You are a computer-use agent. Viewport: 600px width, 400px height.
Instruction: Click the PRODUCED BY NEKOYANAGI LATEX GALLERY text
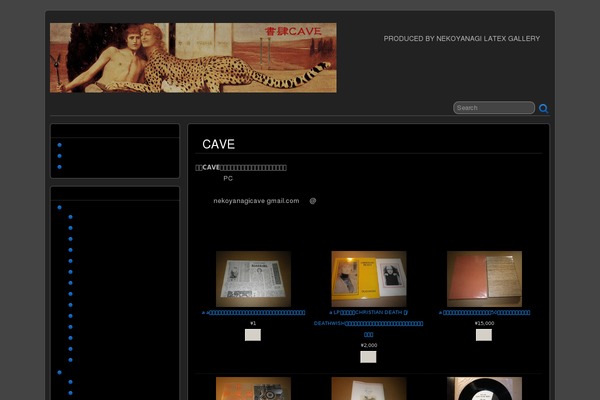click(x=461, y=39)
